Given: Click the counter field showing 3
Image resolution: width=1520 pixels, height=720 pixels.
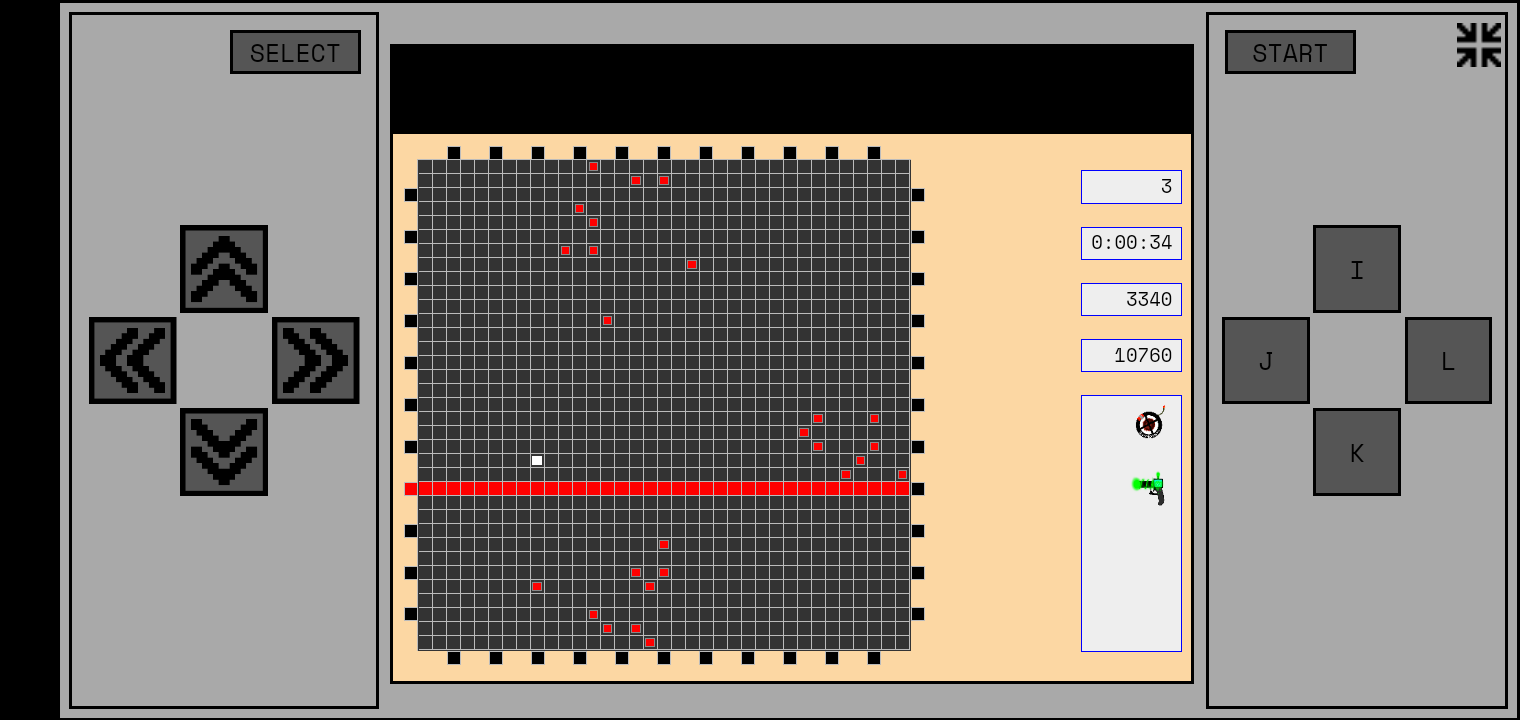Looking at the screenshot, I should click(1131, 187).
